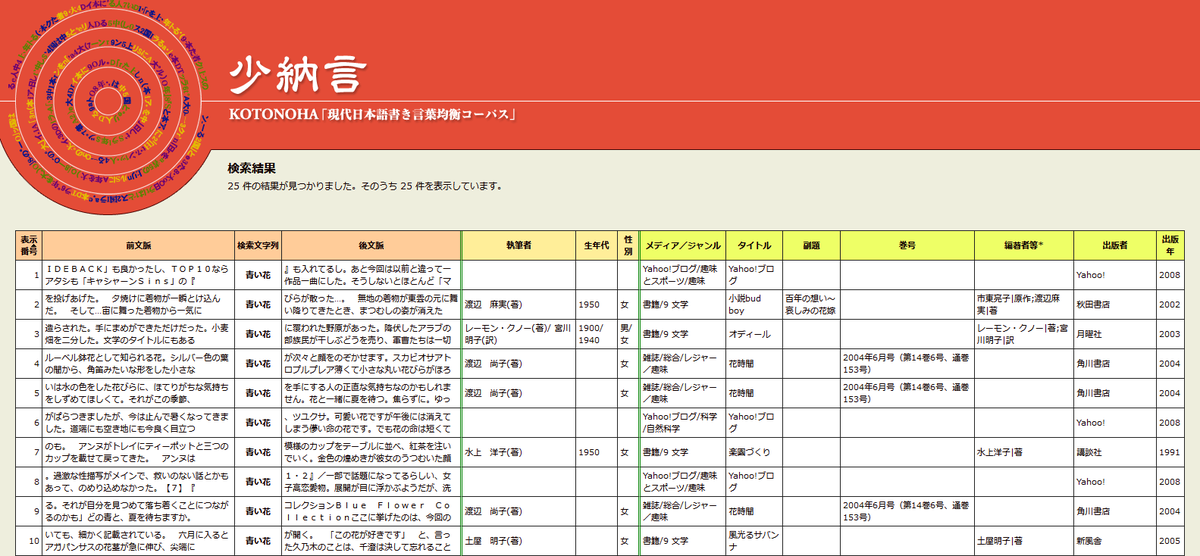
Task: Click row 7 preceding context 'アンヌがトレイにティーポット'
Action: 137,452
